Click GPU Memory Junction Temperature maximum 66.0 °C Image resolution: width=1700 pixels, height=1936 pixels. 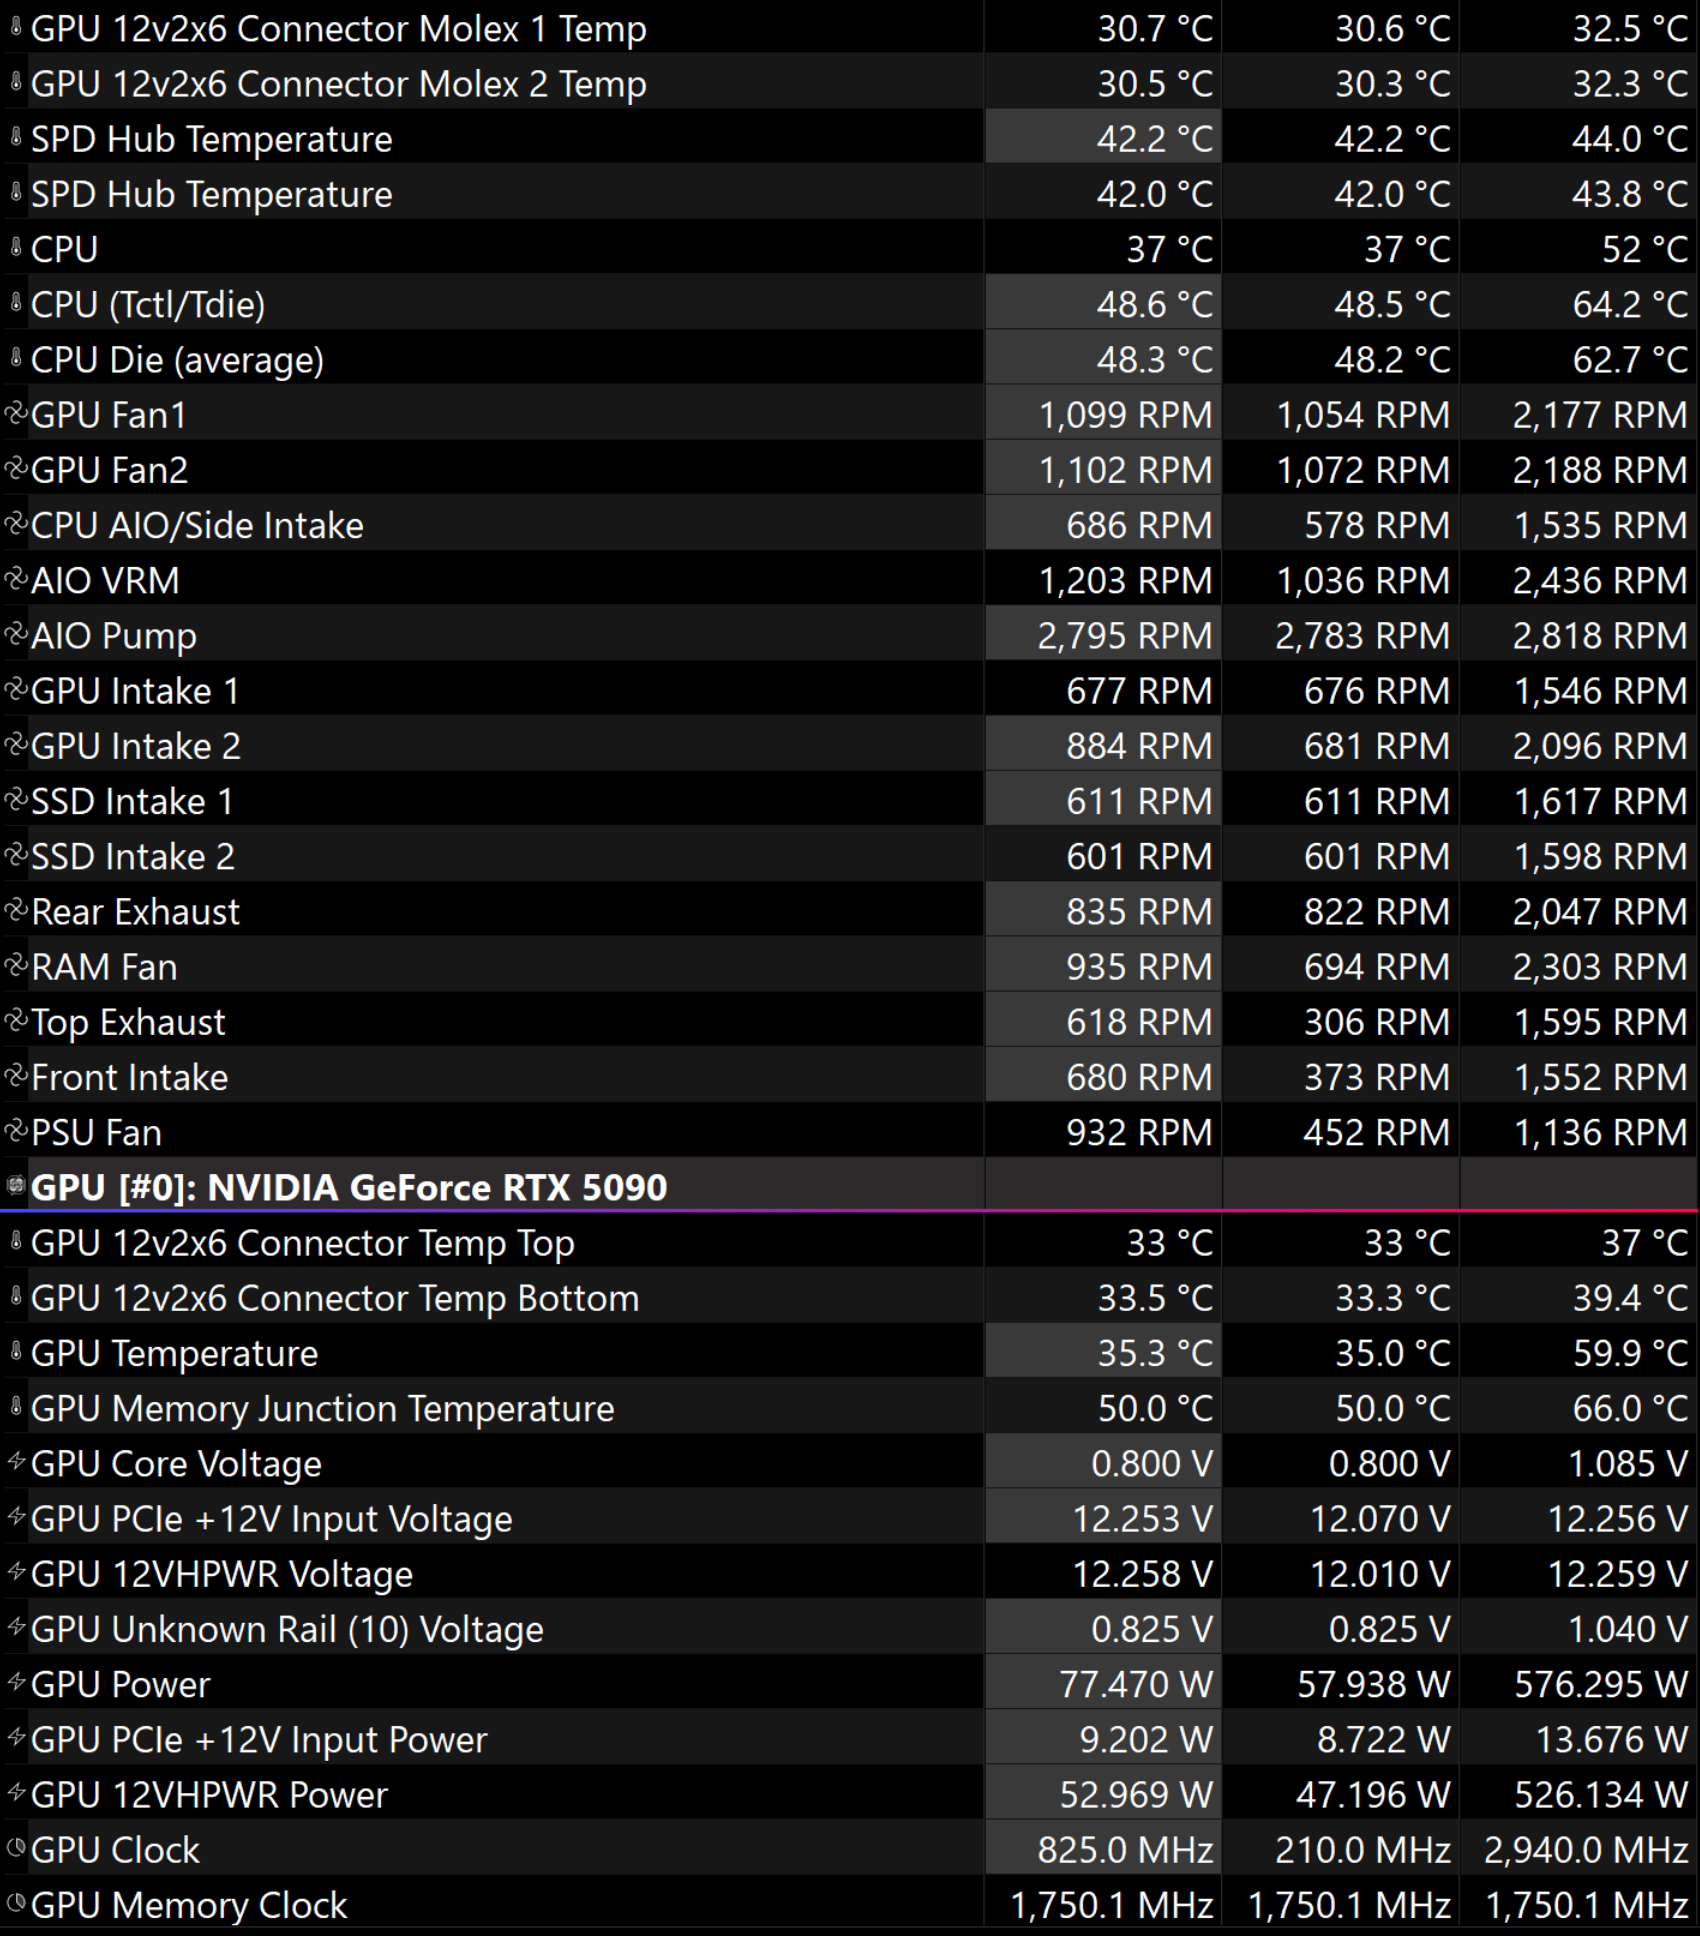[1630, 1408]
